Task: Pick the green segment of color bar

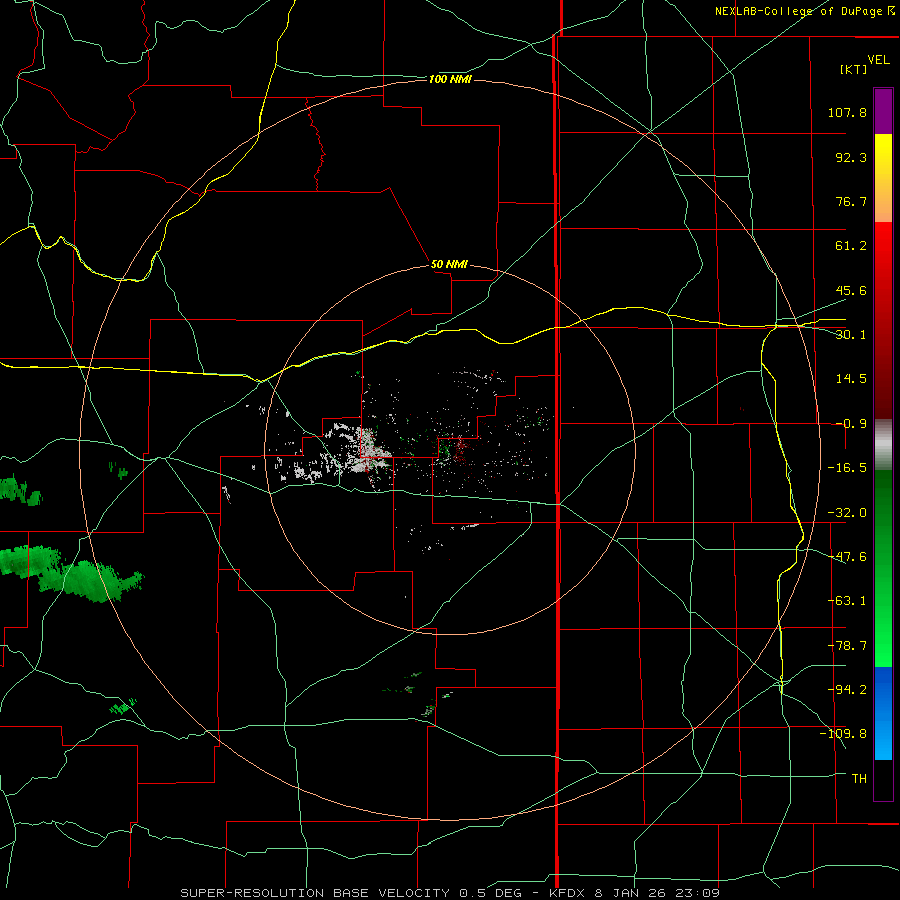Action: pos(883,568)
